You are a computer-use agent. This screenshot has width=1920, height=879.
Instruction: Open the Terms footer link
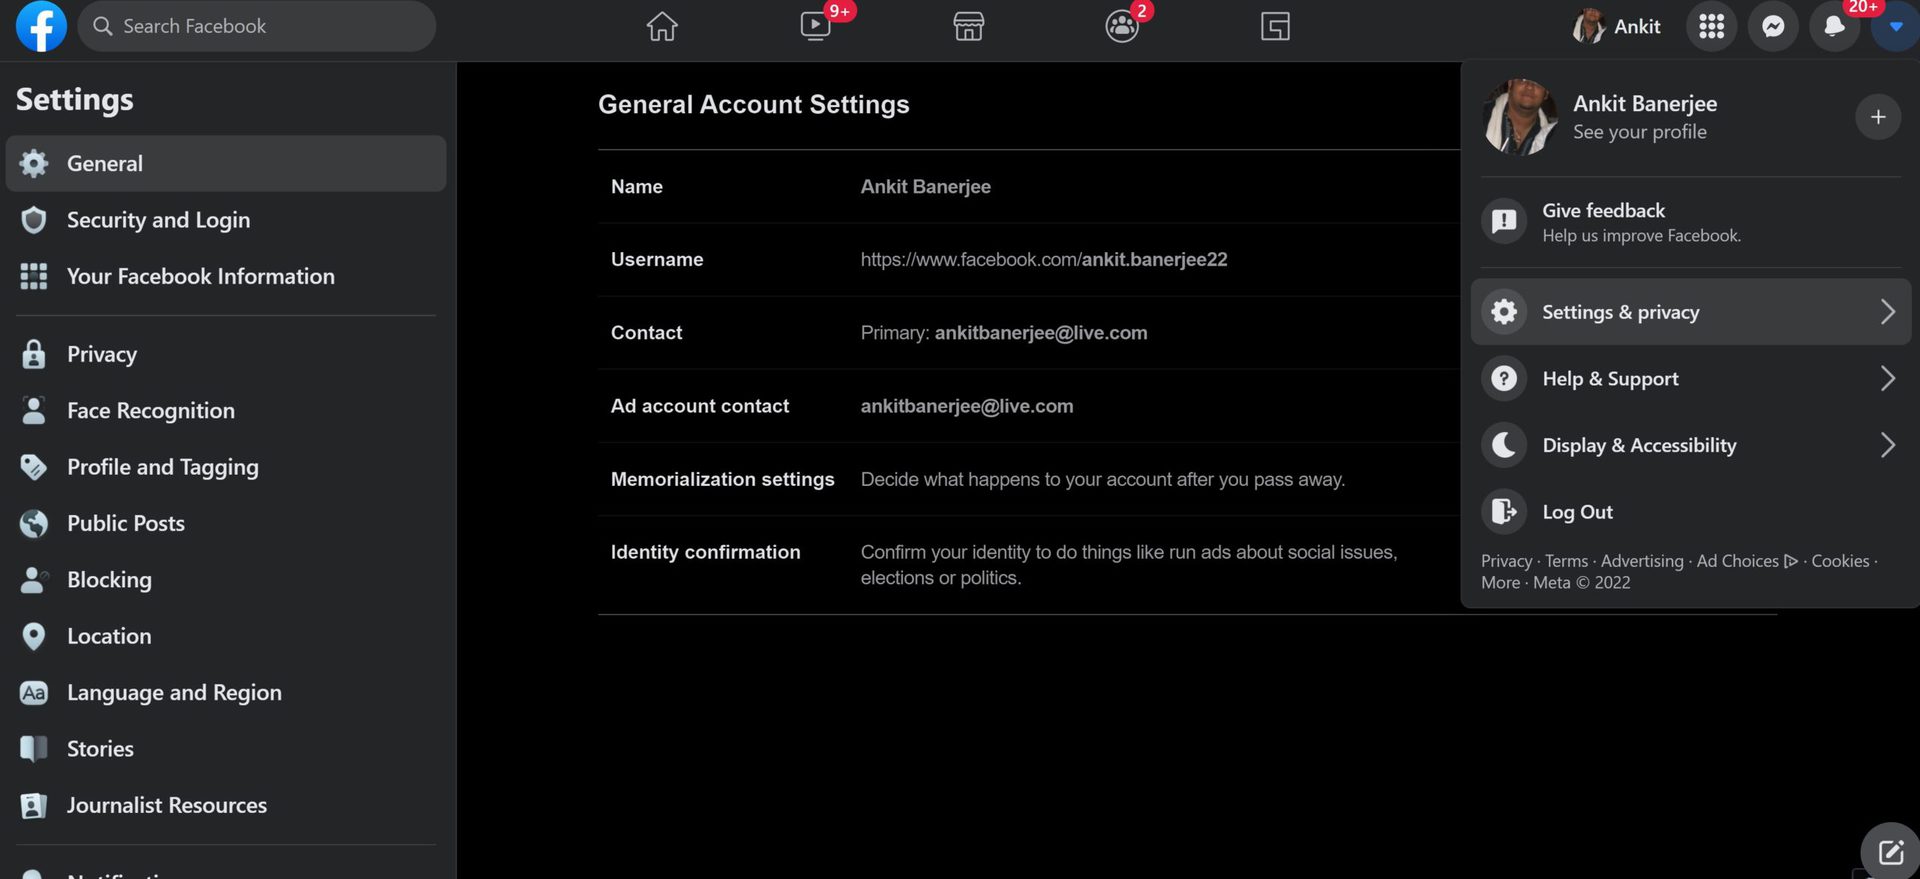[x=1566, y=561]
